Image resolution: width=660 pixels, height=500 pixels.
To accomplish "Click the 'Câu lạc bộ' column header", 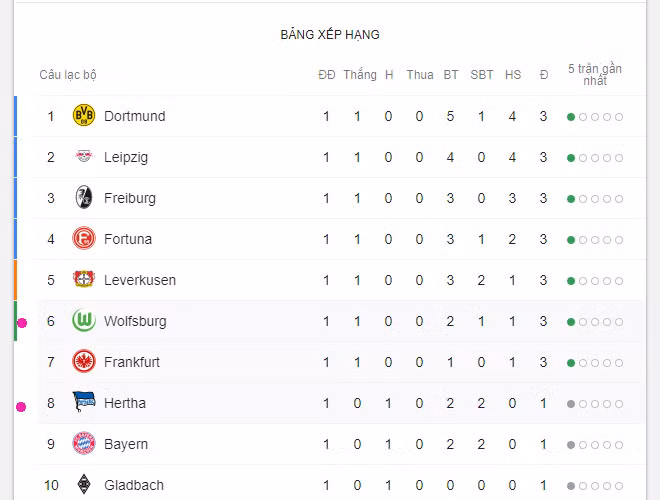I will [x=68, y=75].
